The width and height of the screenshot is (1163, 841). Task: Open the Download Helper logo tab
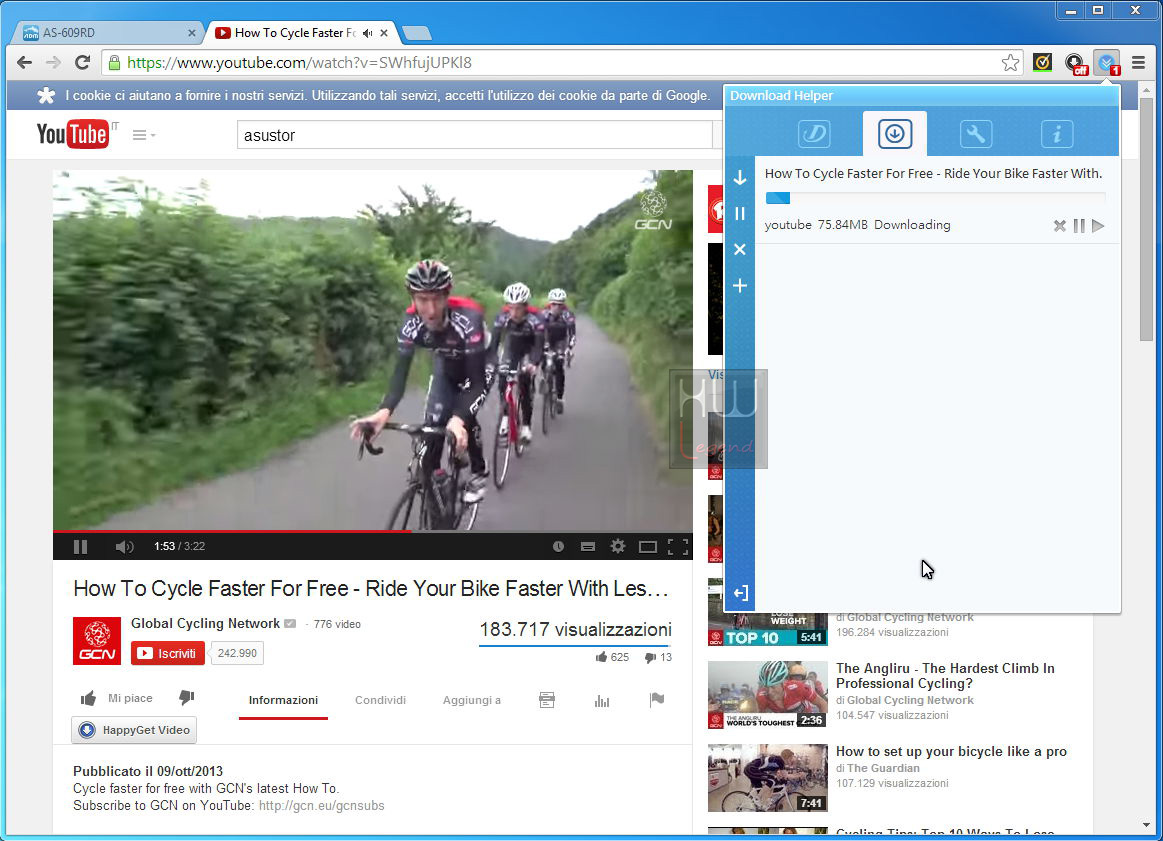(814, 133)
